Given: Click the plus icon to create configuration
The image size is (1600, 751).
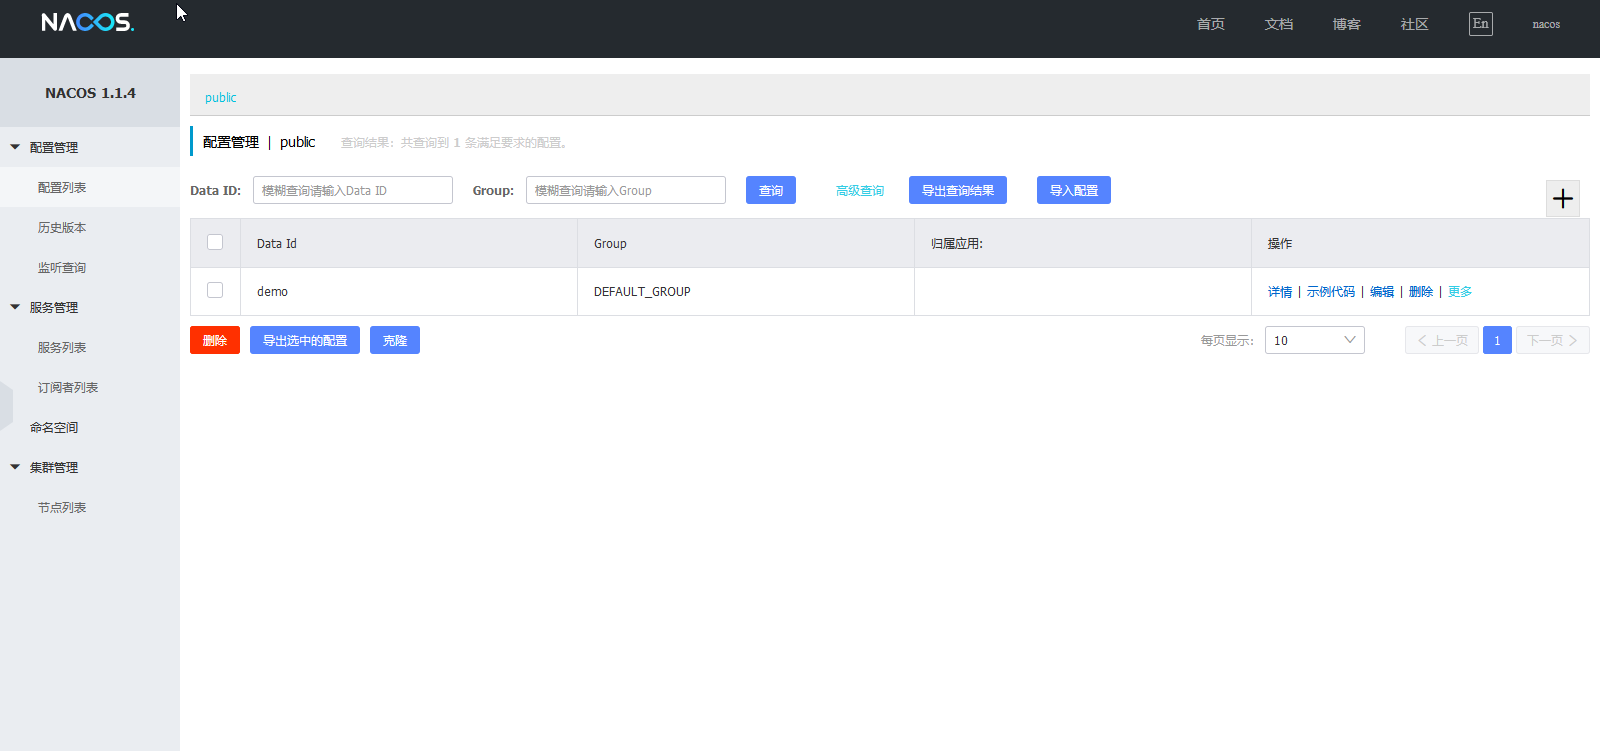Looking at the screenshot, I should pos(1563,198).
